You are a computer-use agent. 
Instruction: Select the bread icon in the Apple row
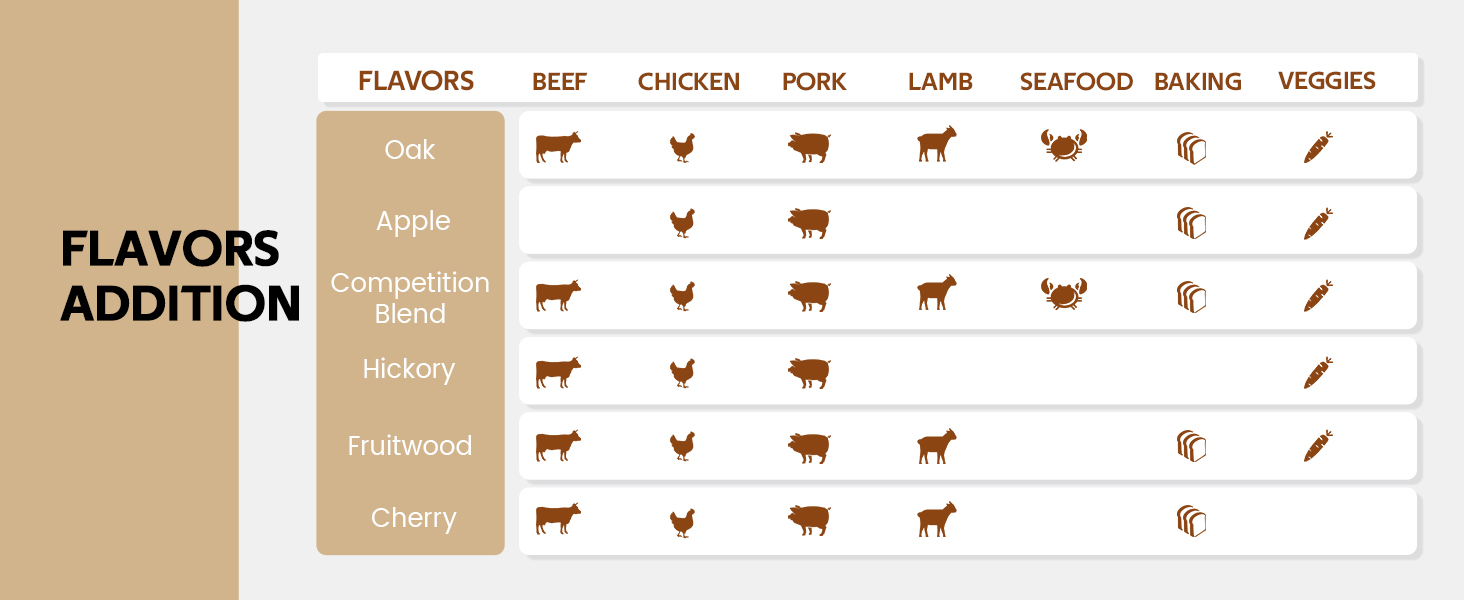pos(1191,222)
